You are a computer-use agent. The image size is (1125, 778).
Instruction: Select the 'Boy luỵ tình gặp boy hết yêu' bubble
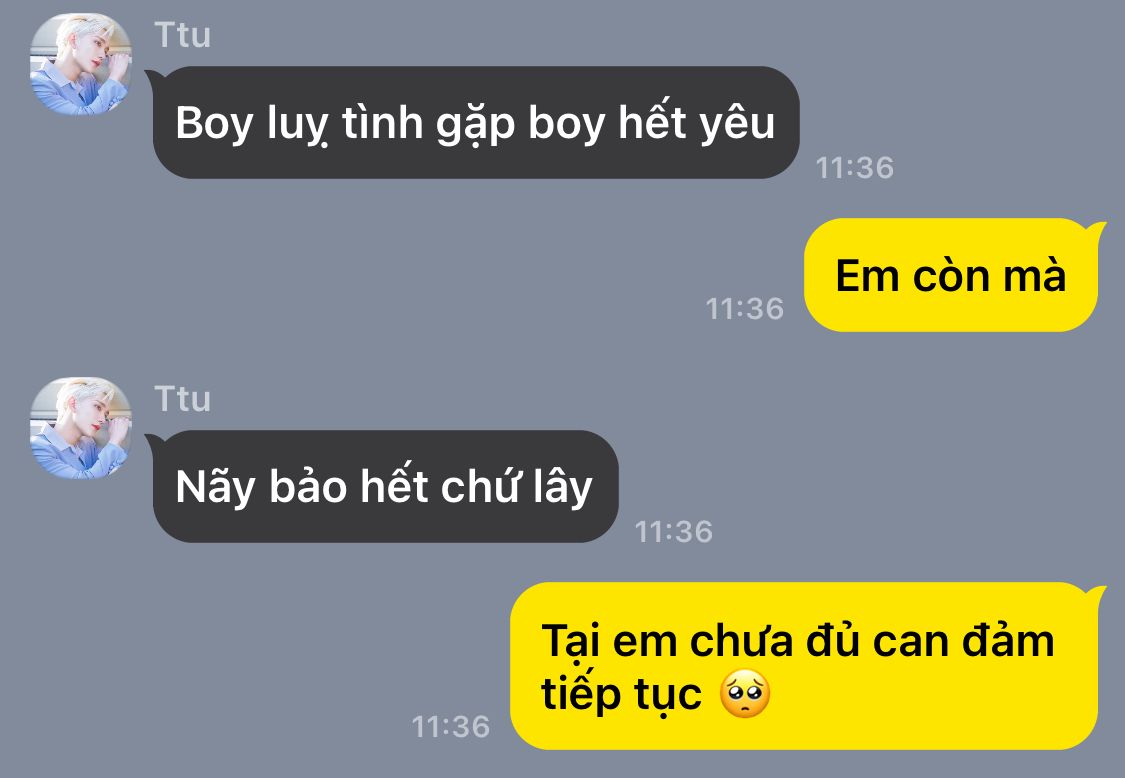[476, 123]
